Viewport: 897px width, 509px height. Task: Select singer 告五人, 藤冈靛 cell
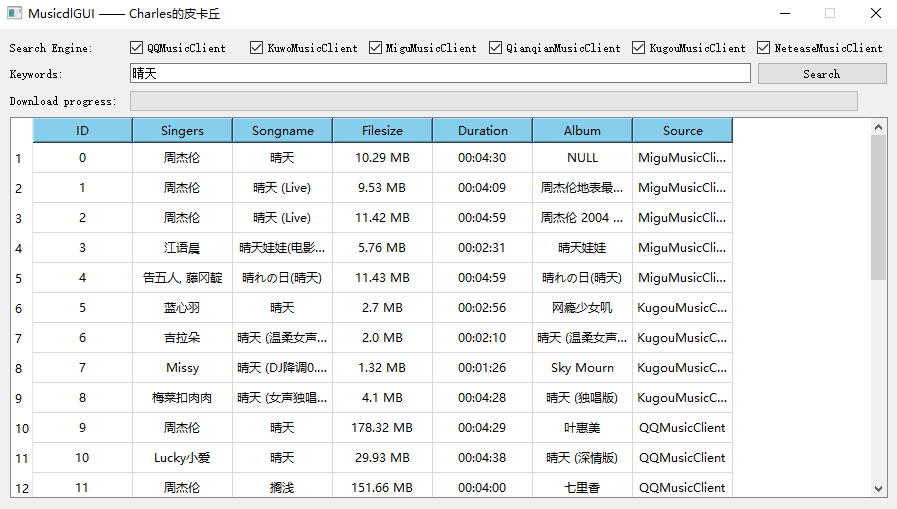pyautogui.click(x=182, y=278)
